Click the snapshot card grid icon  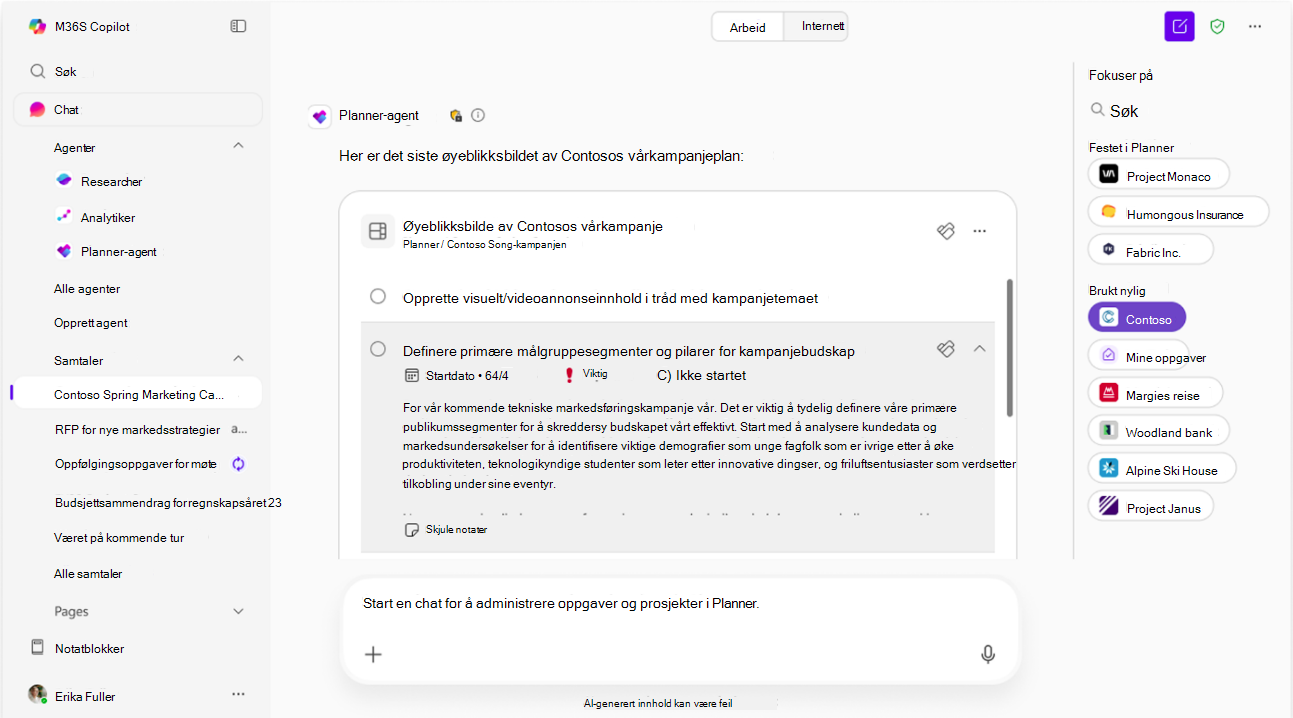377,232
